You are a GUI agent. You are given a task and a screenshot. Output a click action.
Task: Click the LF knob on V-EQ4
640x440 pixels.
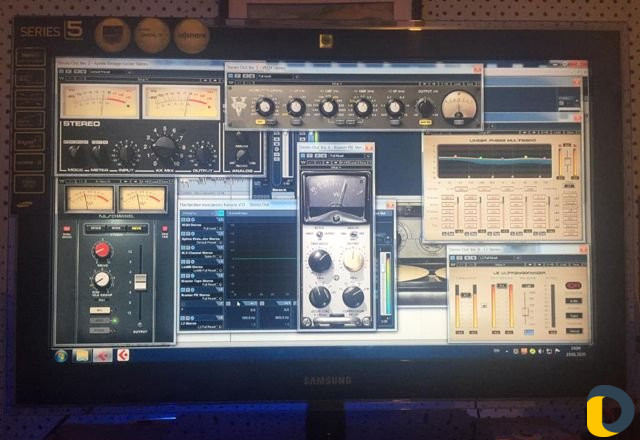296,108
